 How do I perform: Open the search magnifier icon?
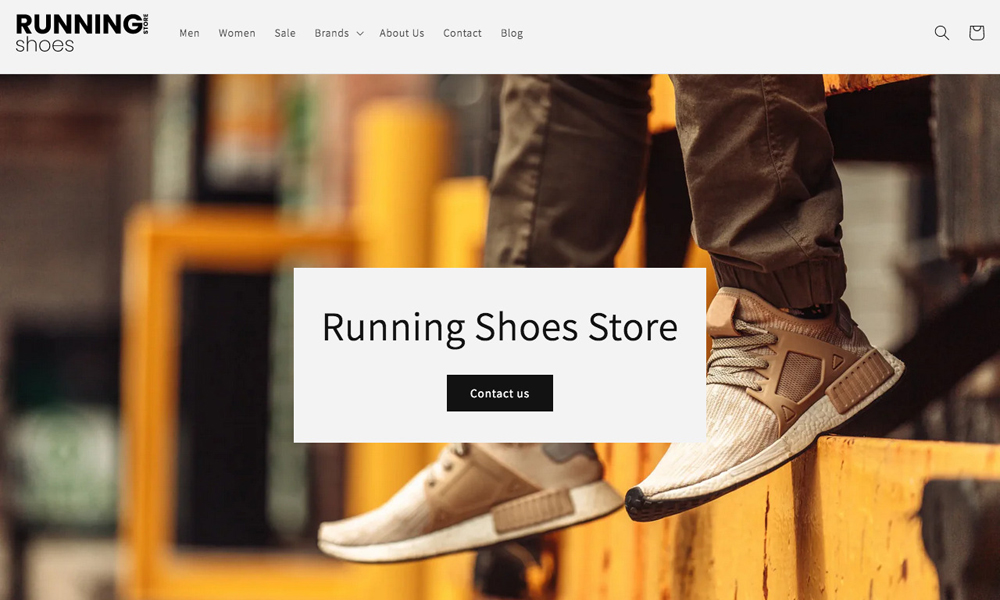[x=941, y=33]
